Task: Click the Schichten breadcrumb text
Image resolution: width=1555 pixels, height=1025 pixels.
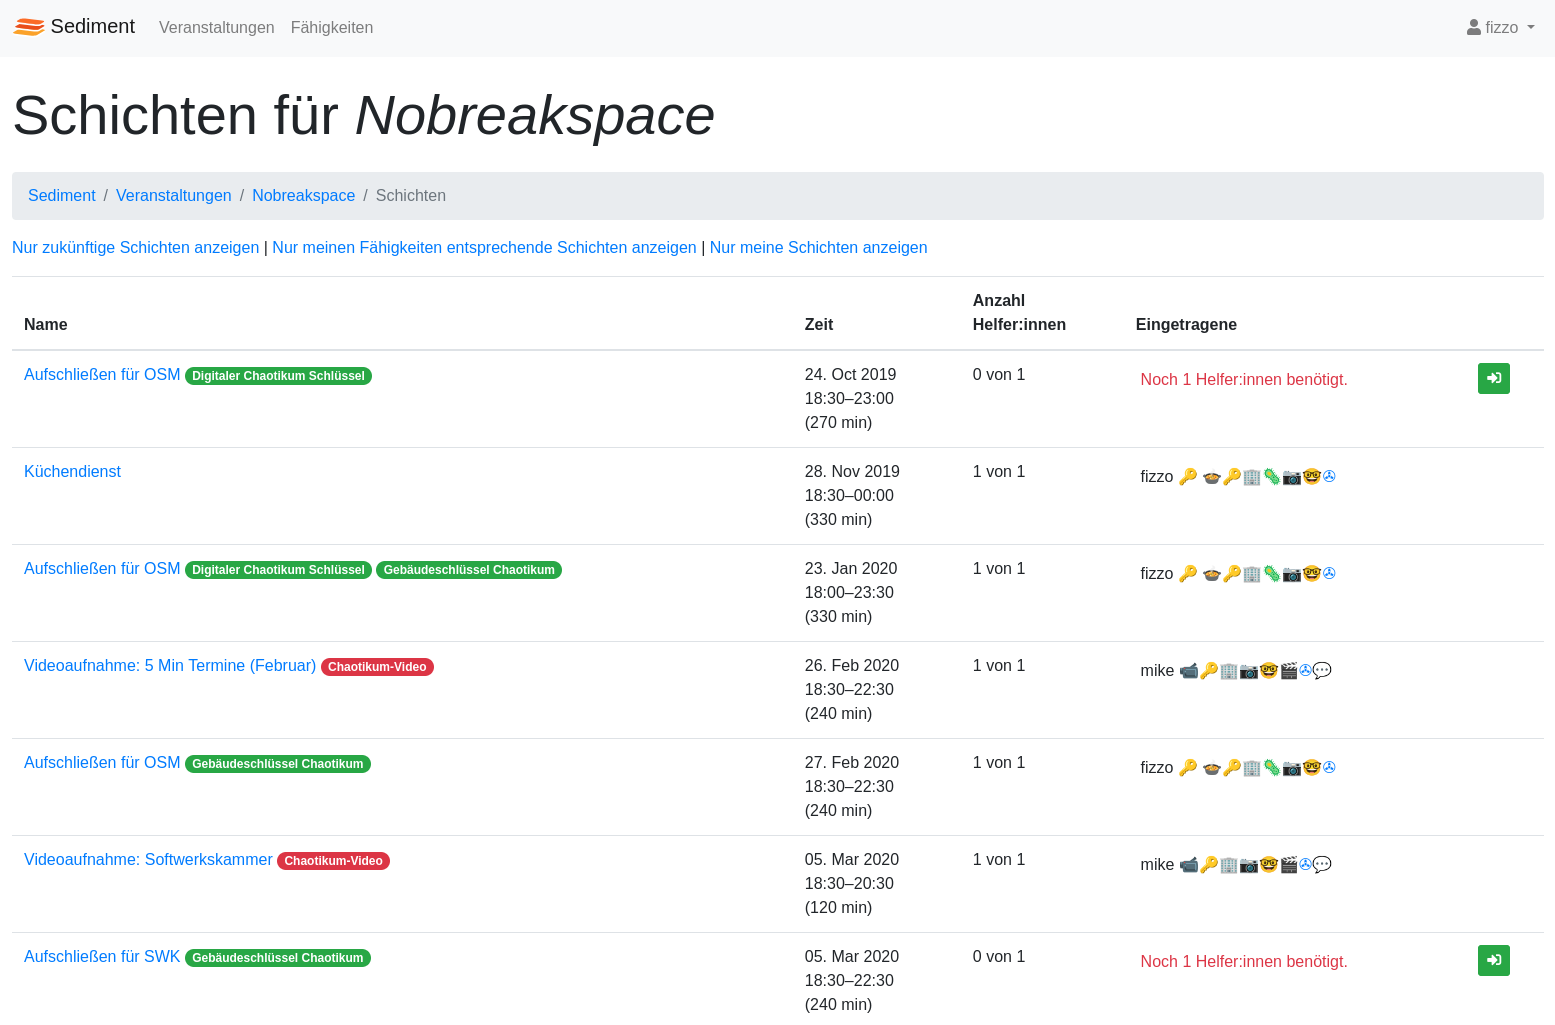Action: coord(411,196)
